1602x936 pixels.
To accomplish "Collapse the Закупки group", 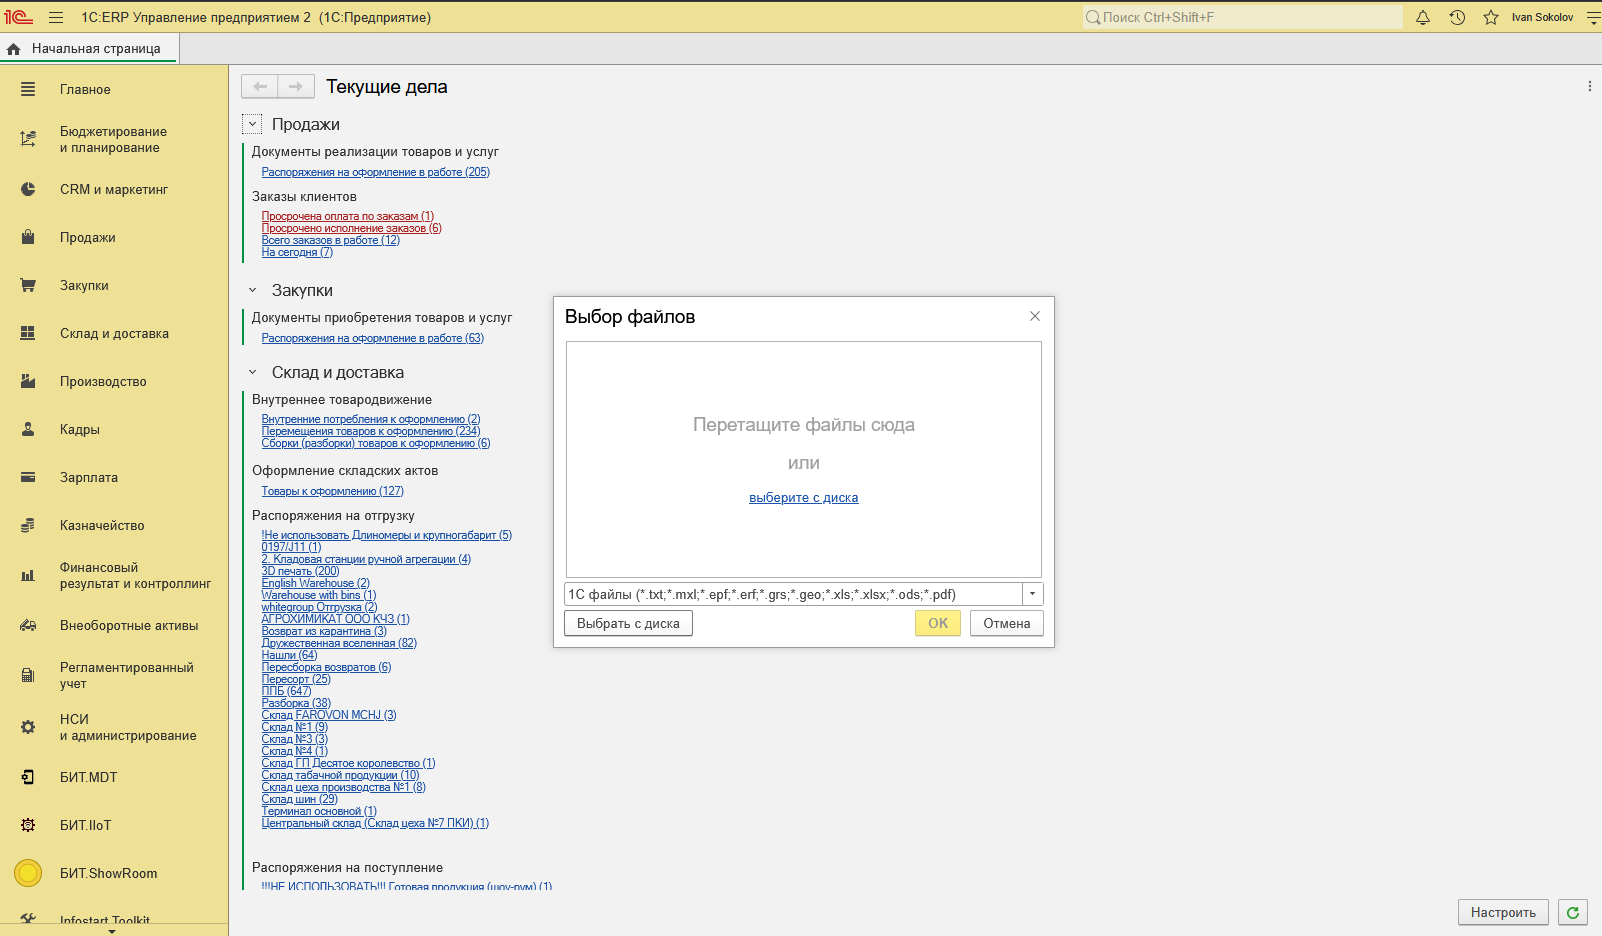I will pos(252,290).
